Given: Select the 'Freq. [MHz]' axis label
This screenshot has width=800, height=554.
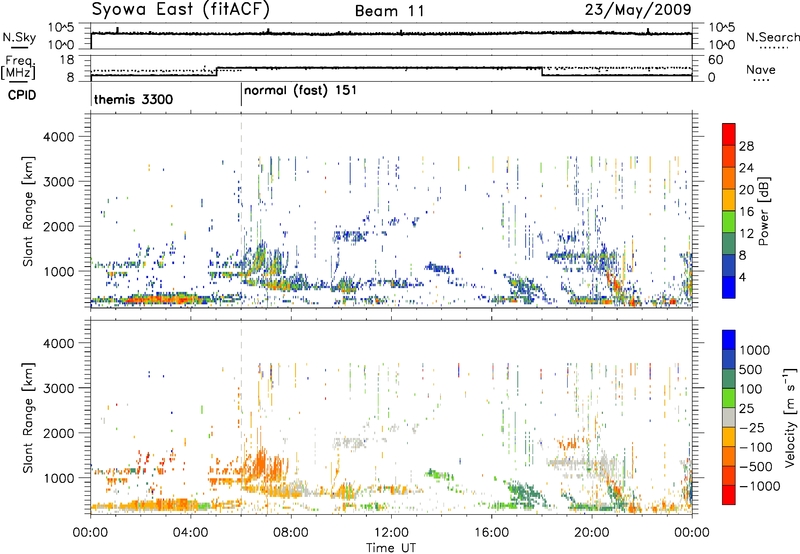Looking at the screenshot, I should click(18, 67).
